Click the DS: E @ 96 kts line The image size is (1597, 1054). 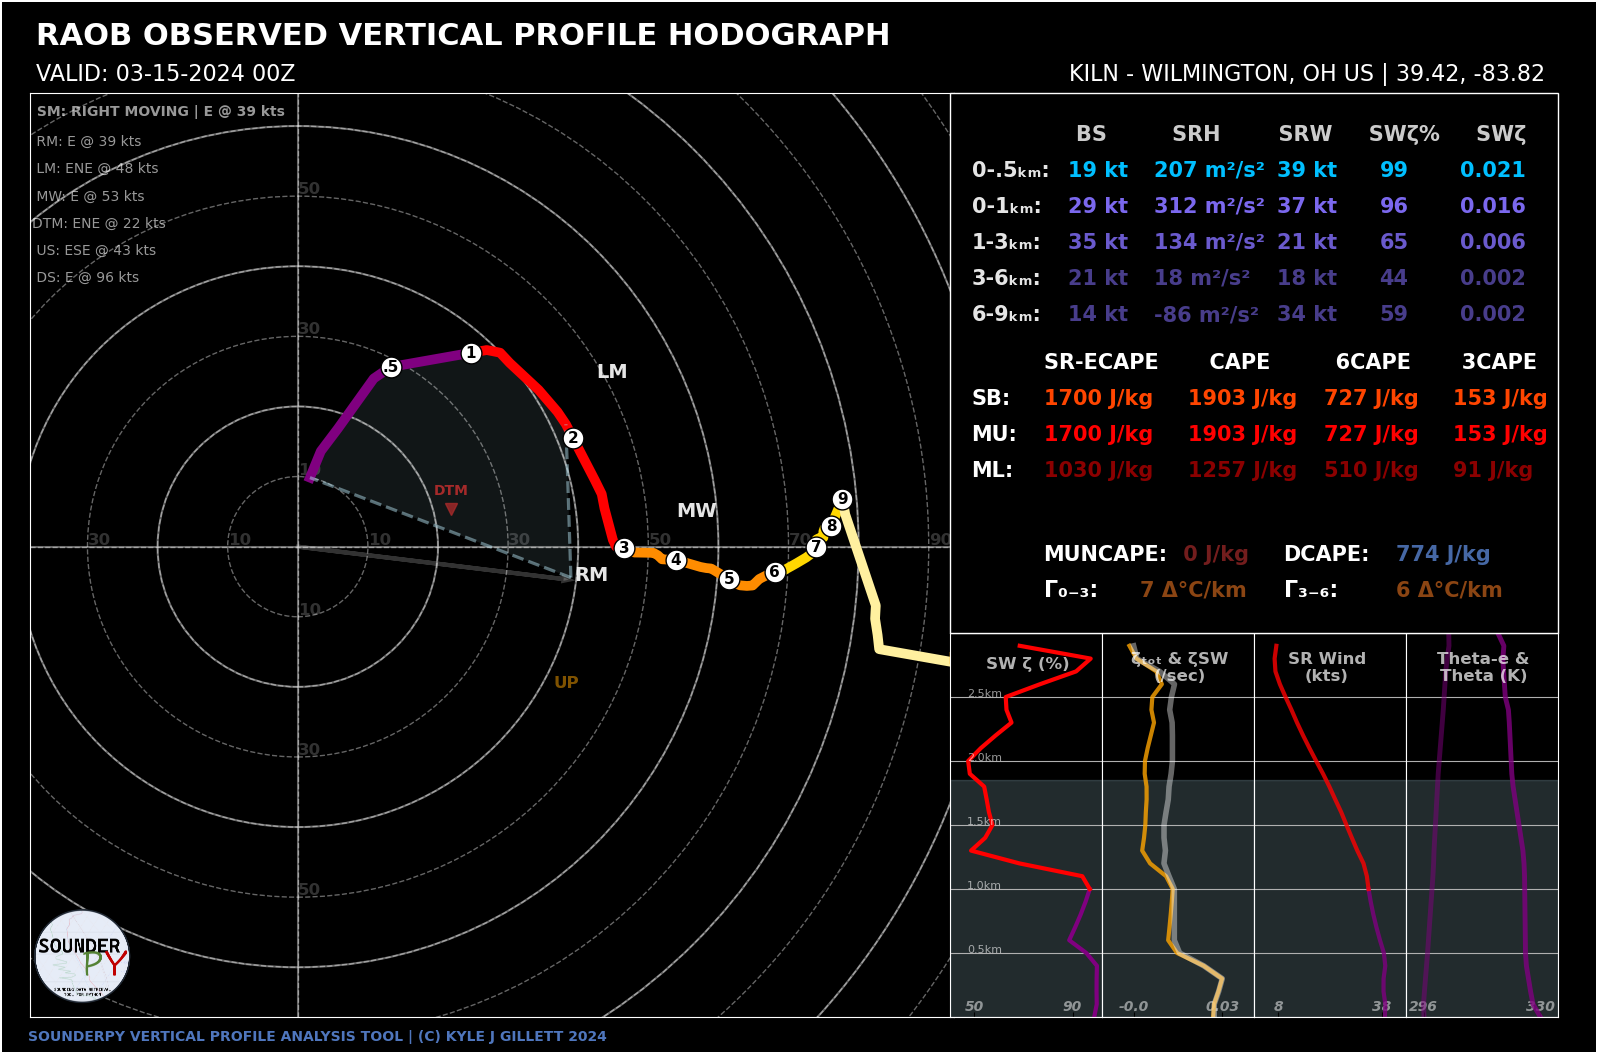coord(88,278)
